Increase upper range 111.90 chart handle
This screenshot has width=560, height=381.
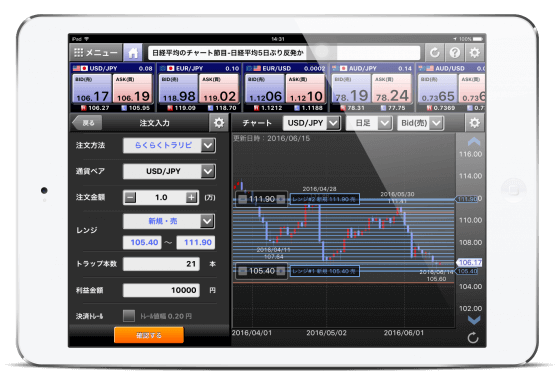pyautogui.click(x=281, y=199)
